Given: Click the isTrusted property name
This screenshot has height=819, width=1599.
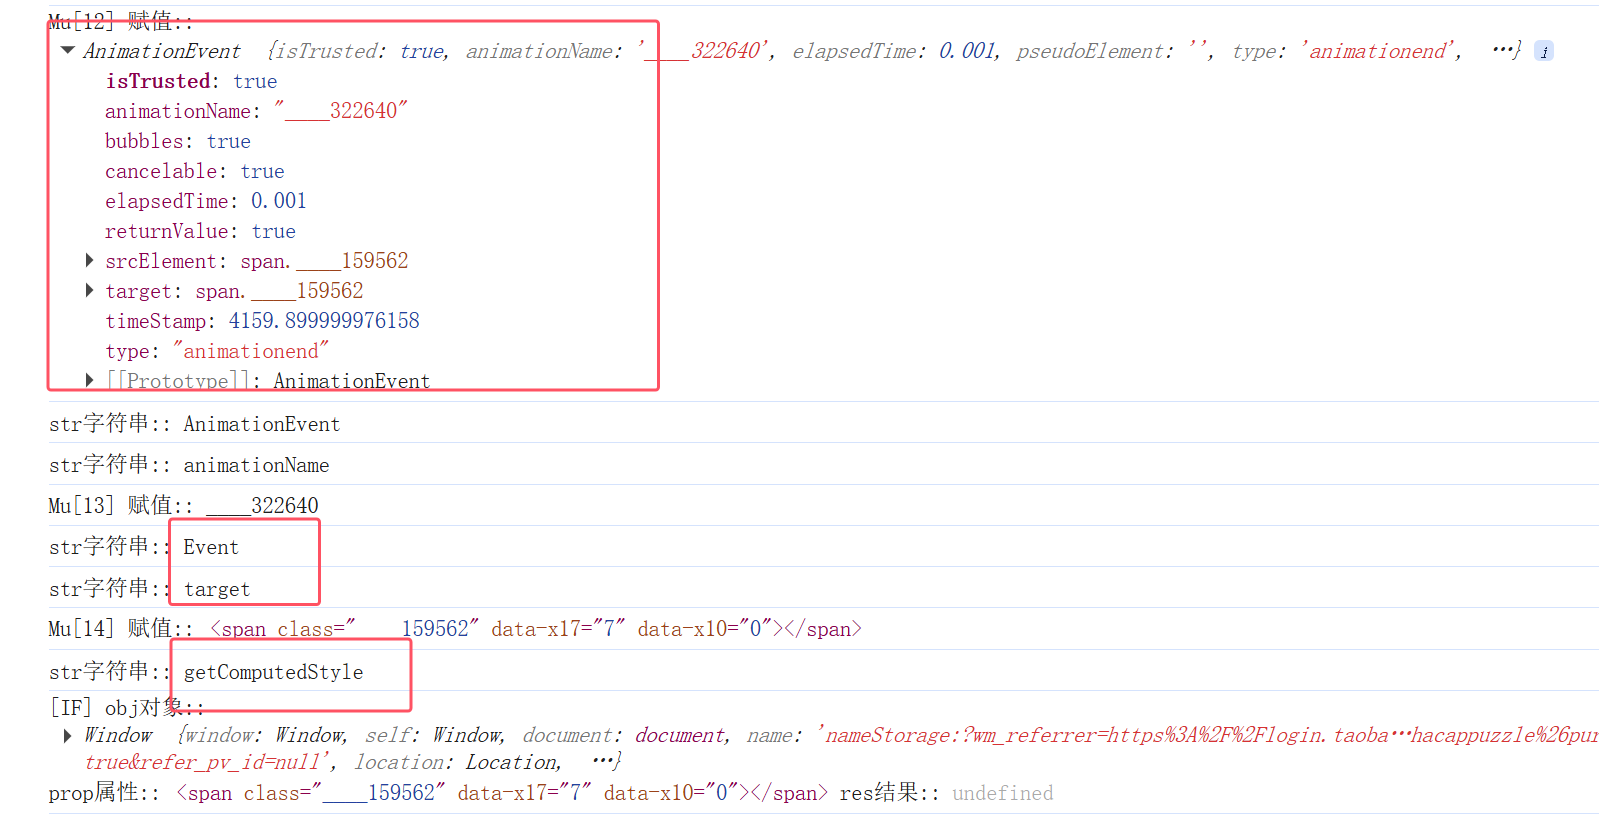Looking at the screenshot, I should (158, 82).
